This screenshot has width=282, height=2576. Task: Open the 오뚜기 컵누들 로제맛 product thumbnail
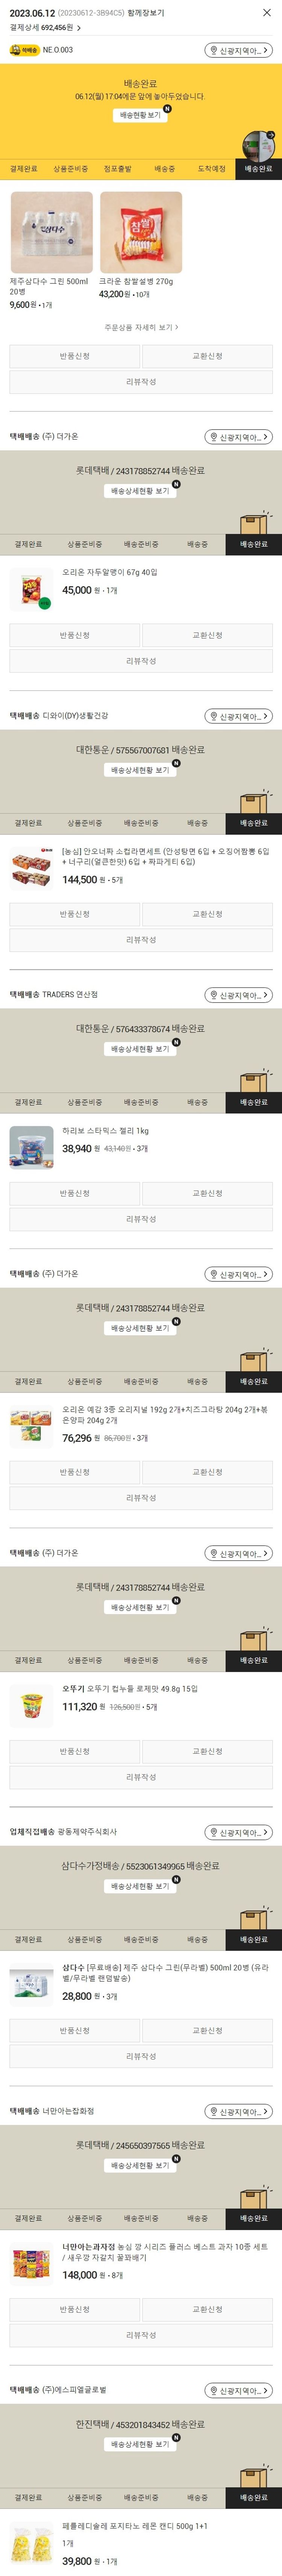click(31, 1705)
